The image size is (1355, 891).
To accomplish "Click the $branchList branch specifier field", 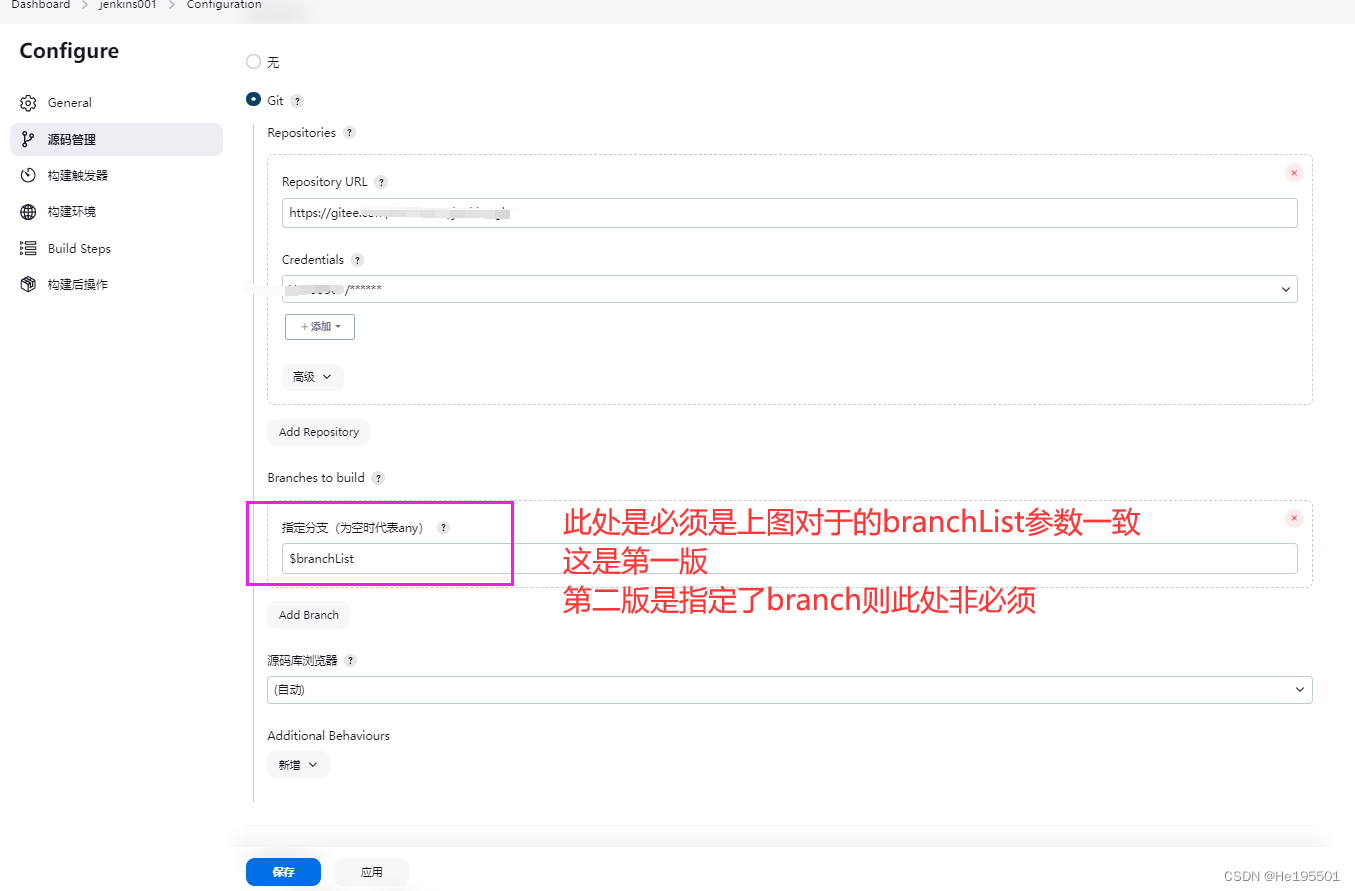I will coord(790,558).
